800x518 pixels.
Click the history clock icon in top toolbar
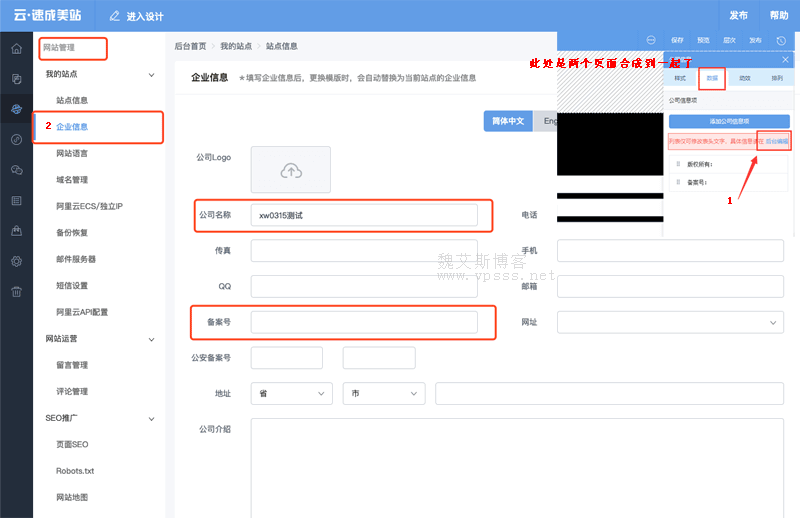(780, 41)
